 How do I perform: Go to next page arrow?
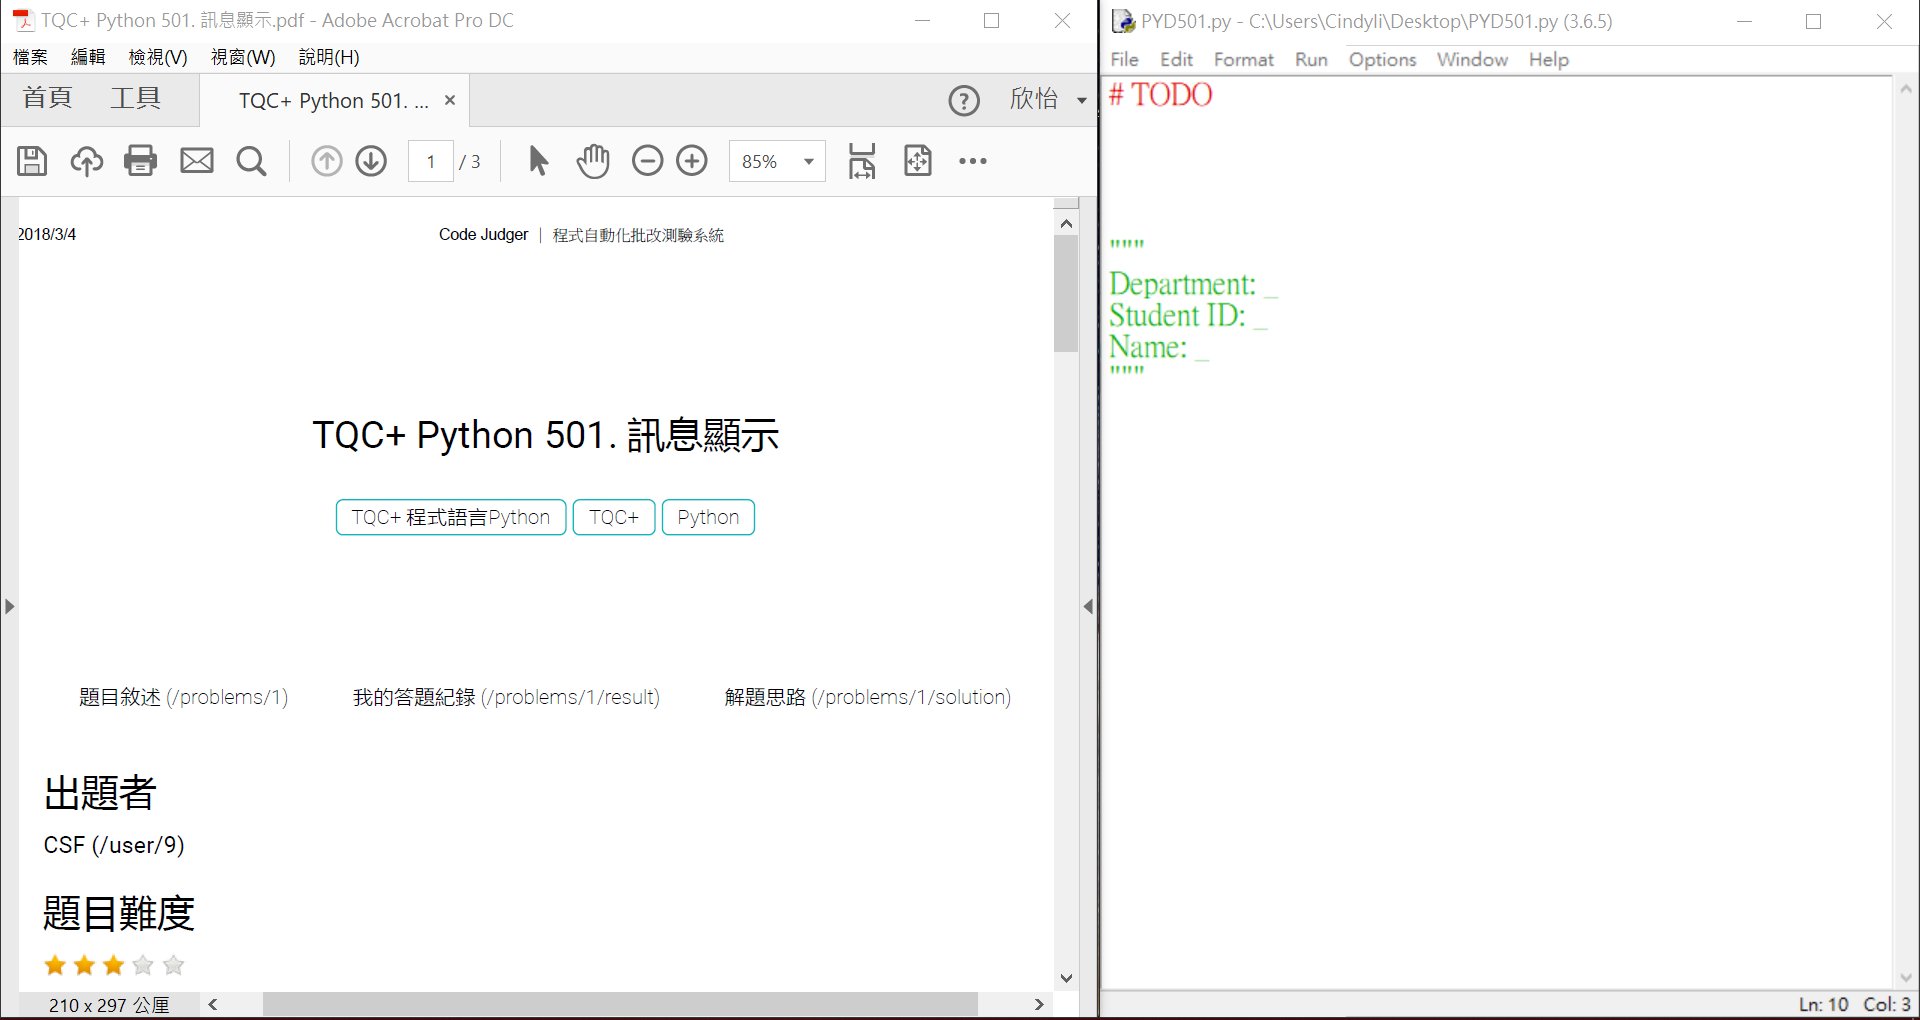371,161
